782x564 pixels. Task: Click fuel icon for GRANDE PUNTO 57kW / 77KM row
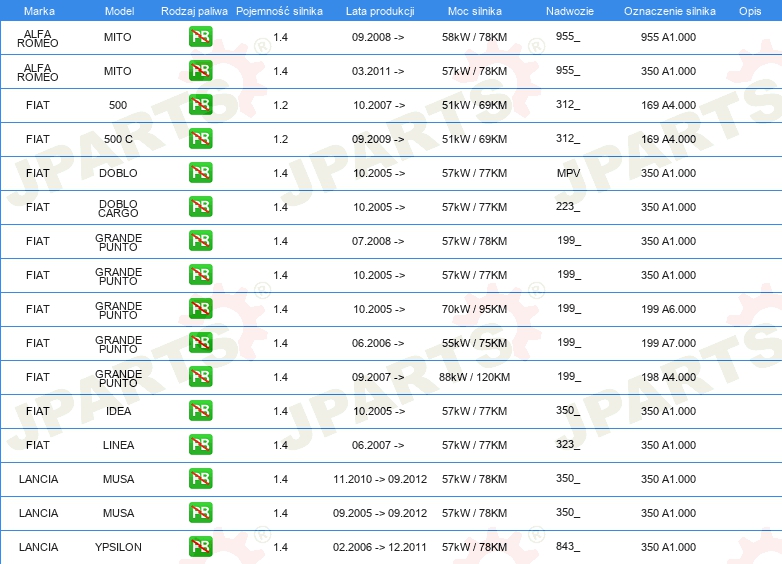coord(200,275)
